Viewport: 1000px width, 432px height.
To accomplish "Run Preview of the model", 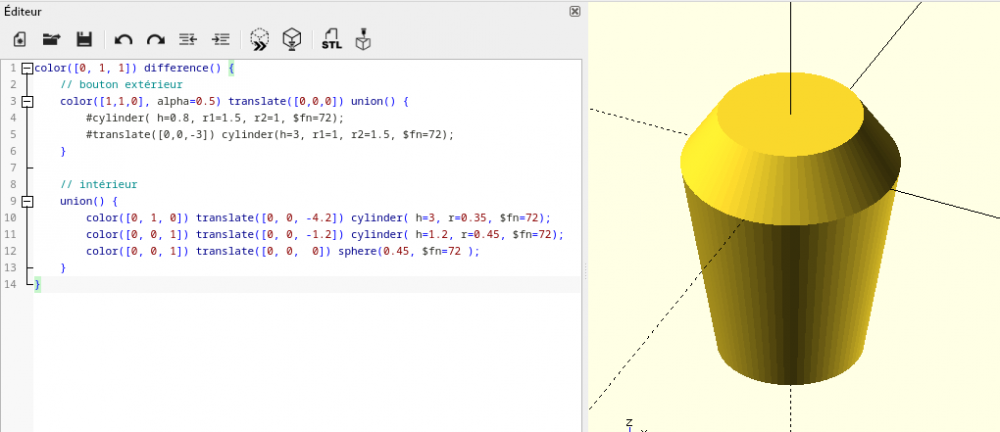I will (x=259, y=40).
